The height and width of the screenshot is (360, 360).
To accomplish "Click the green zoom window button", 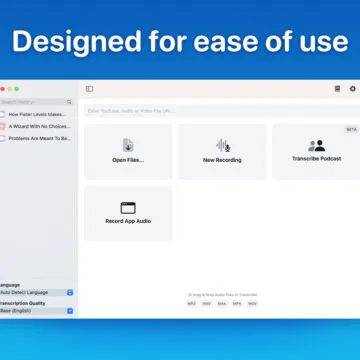I will click(17, 89).
